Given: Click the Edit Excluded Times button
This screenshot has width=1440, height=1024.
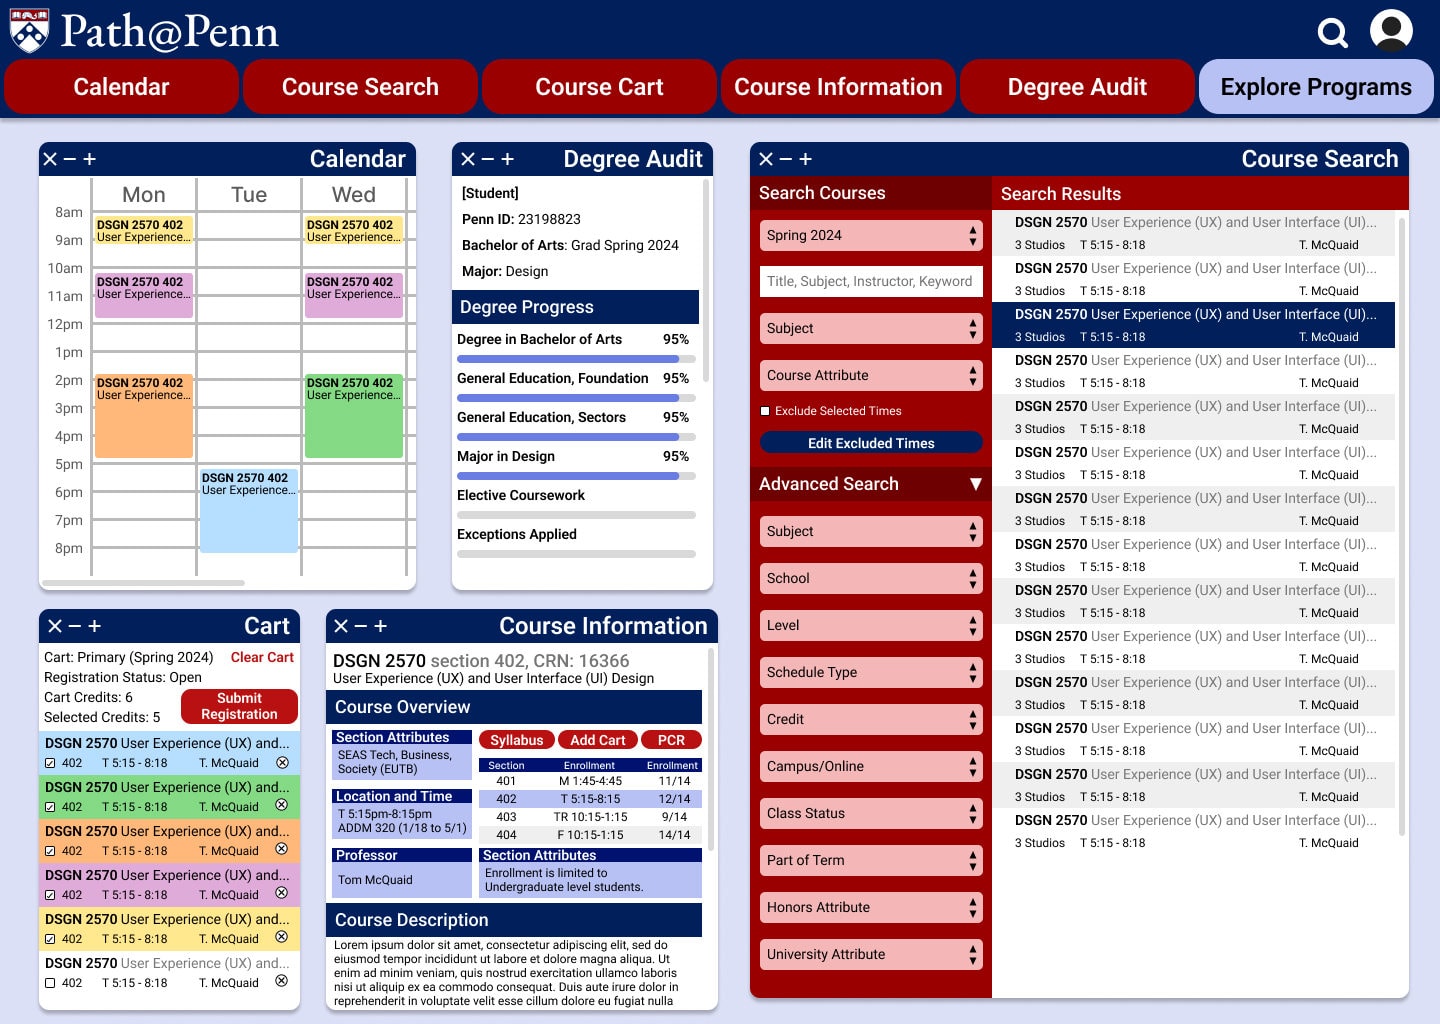Looking at the screenshot, I should [x=871, y=443].
